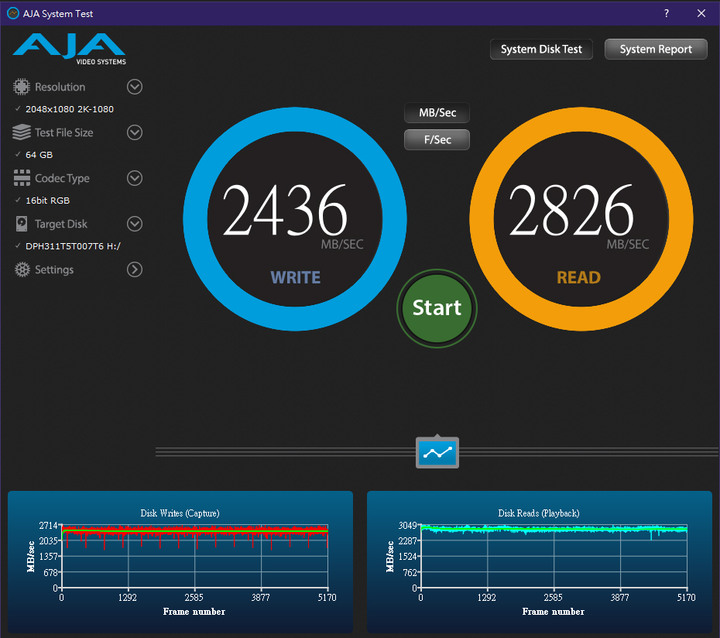
Task: Toggle the graph view chart icon
Action: (437, 453)
